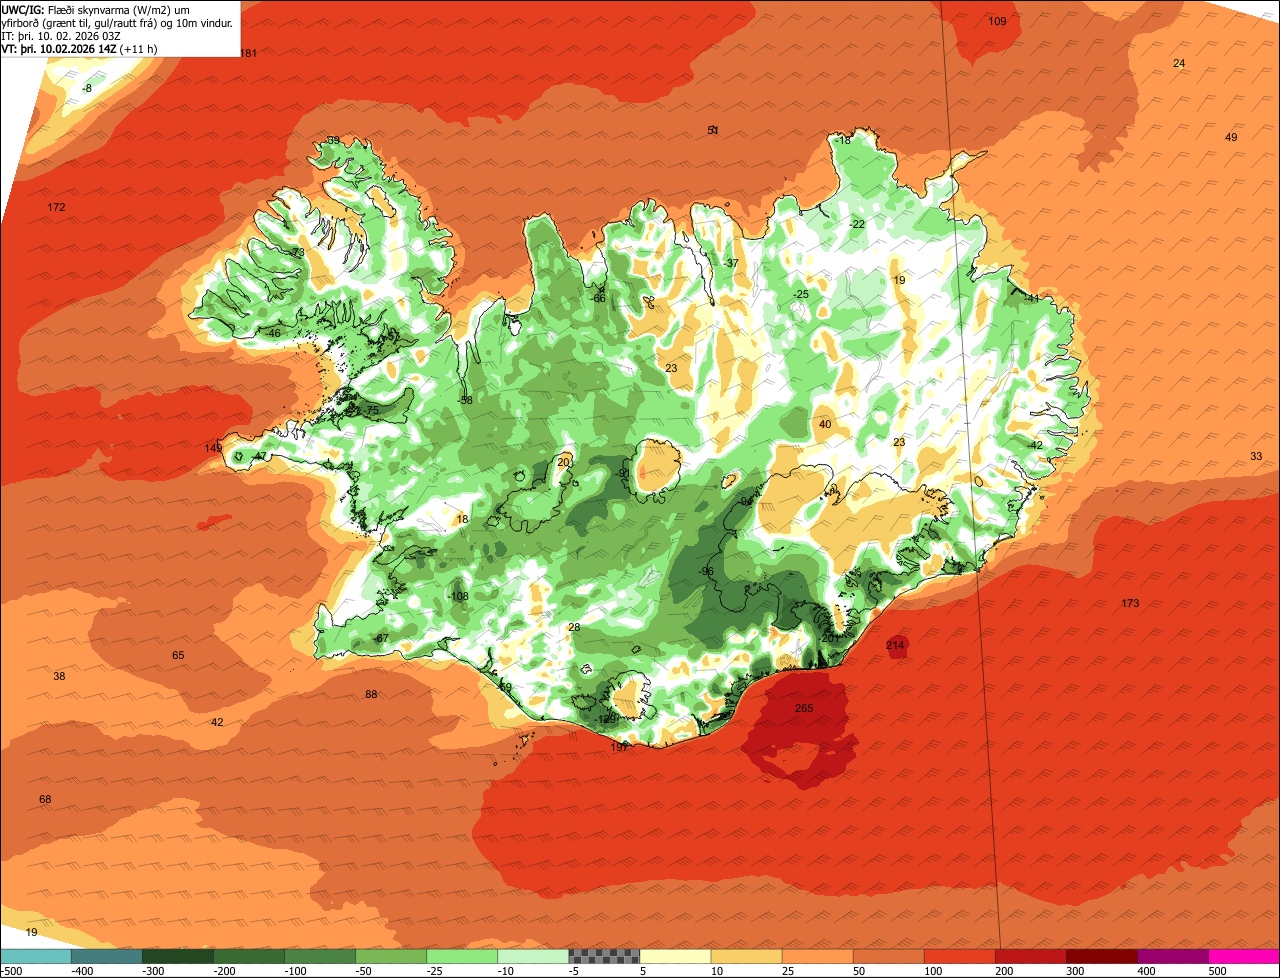Pick the -50 to -25 green legend swatch
1280x978 pixels.
tap(390, 956)
